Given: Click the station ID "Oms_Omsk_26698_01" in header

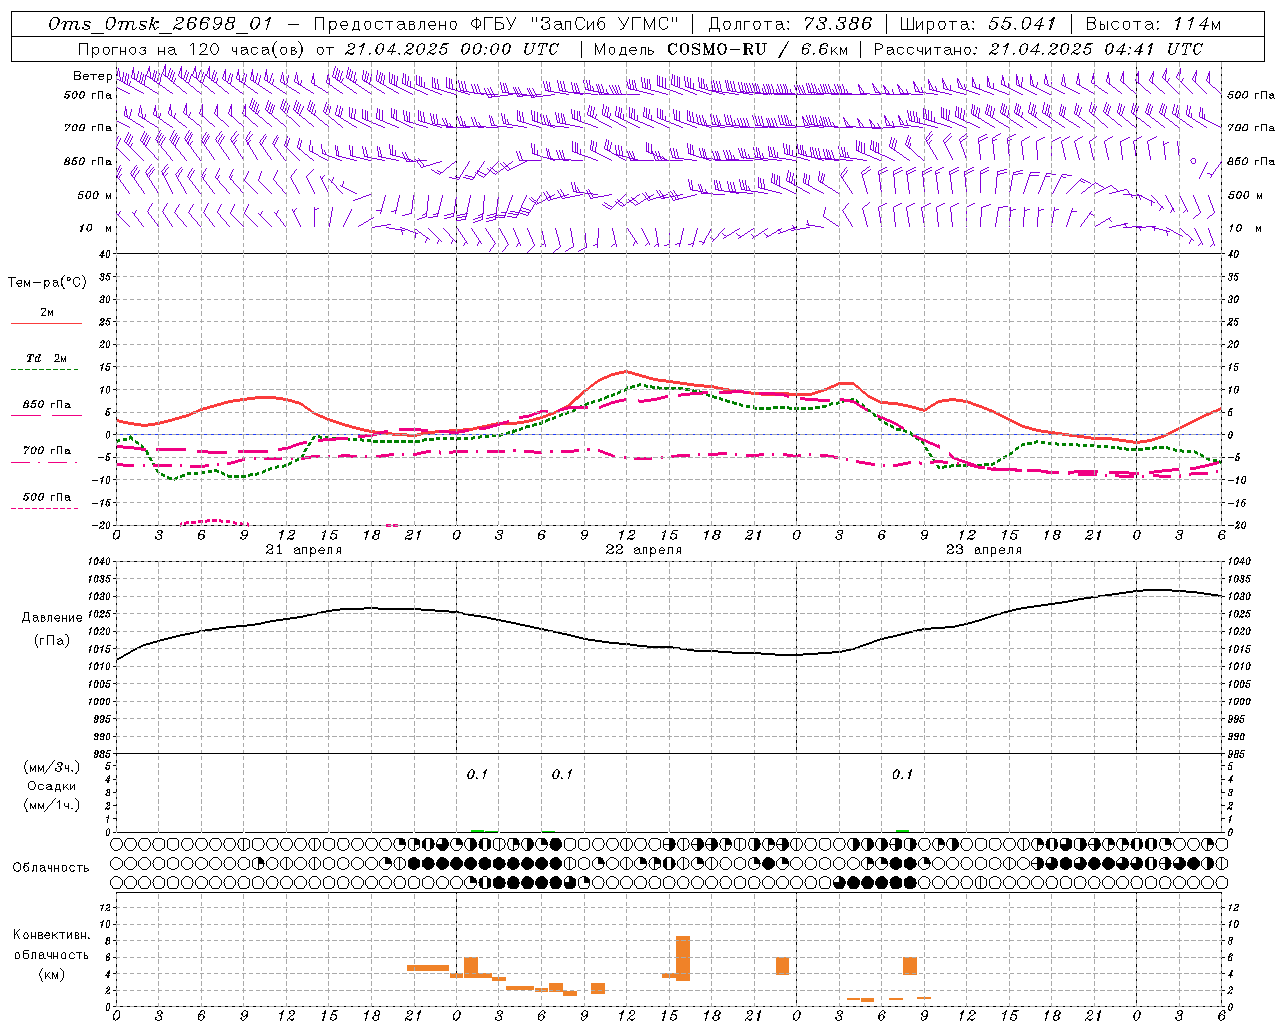Looking at the screenshot, I should point(161,24).
